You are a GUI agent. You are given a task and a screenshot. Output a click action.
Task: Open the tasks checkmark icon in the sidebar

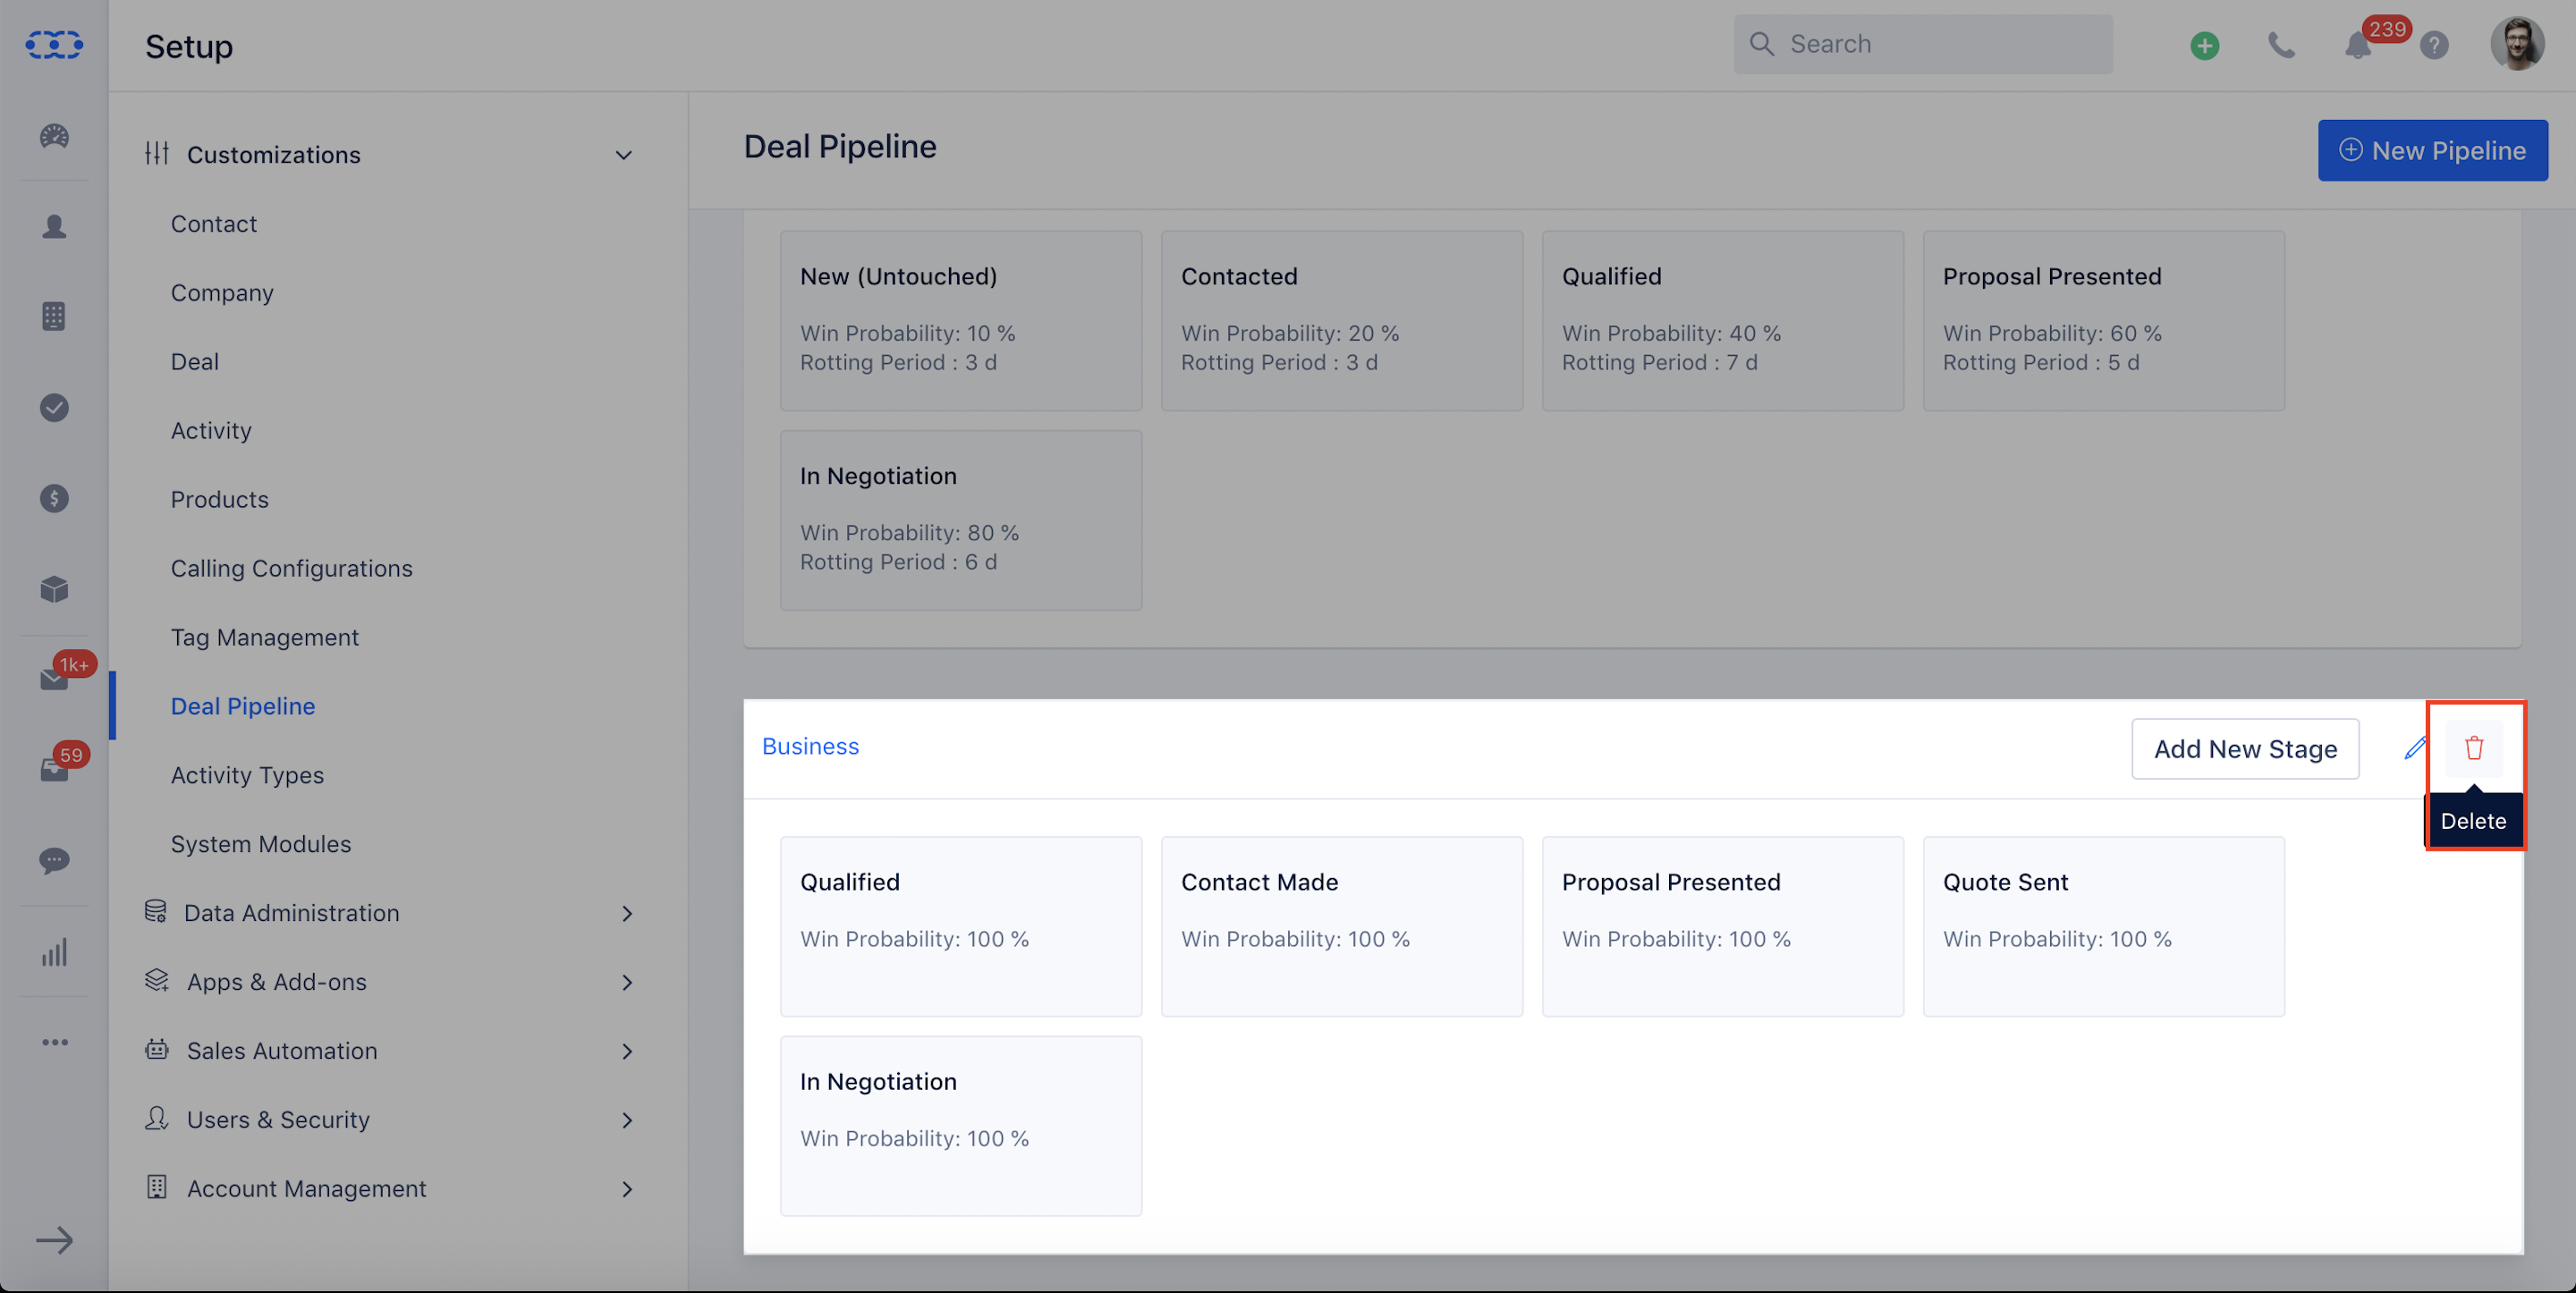(x=54, y=407)
